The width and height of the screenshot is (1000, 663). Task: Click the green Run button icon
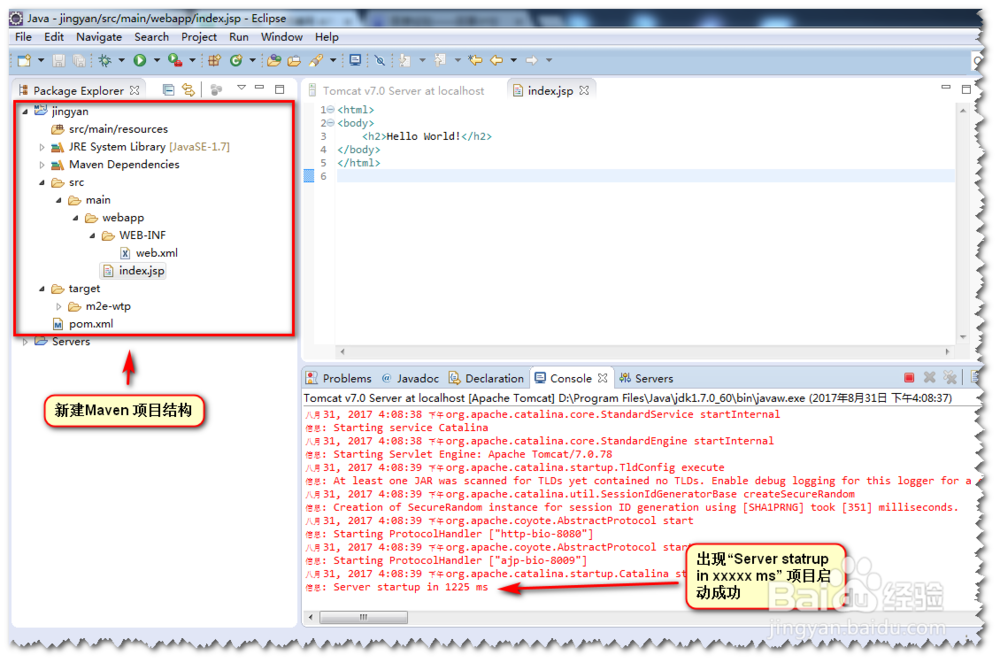[x=140, y=61]
